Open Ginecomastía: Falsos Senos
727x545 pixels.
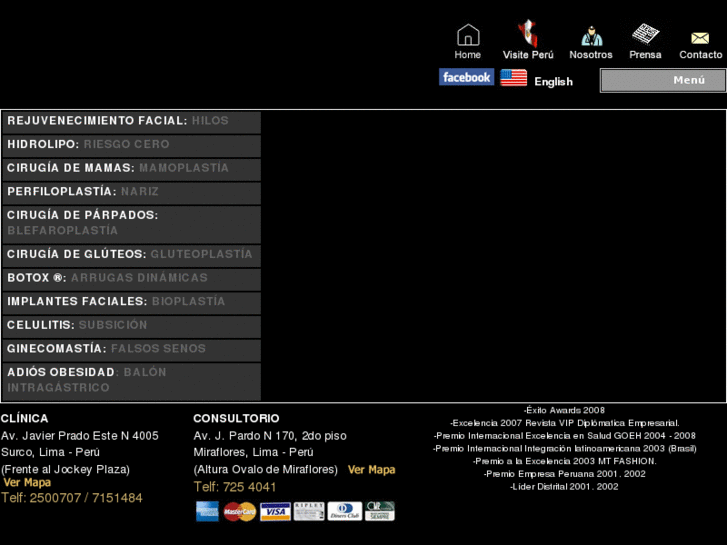pos(132,350)
